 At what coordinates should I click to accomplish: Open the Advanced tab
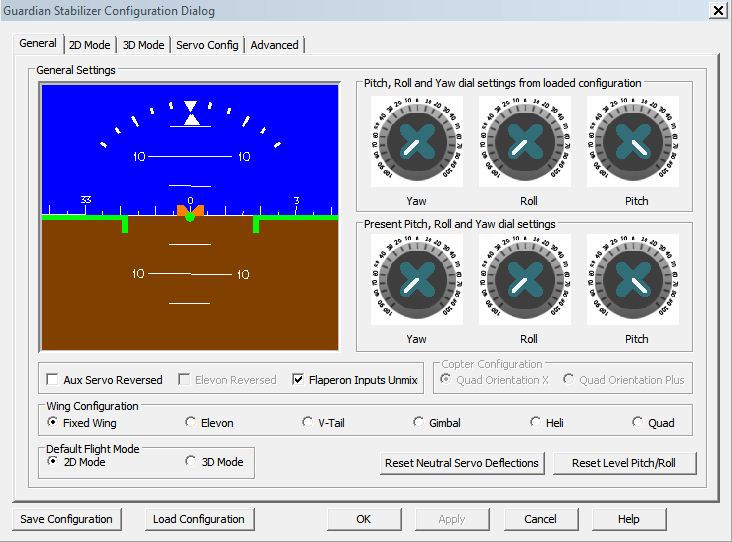pos(274,45)
